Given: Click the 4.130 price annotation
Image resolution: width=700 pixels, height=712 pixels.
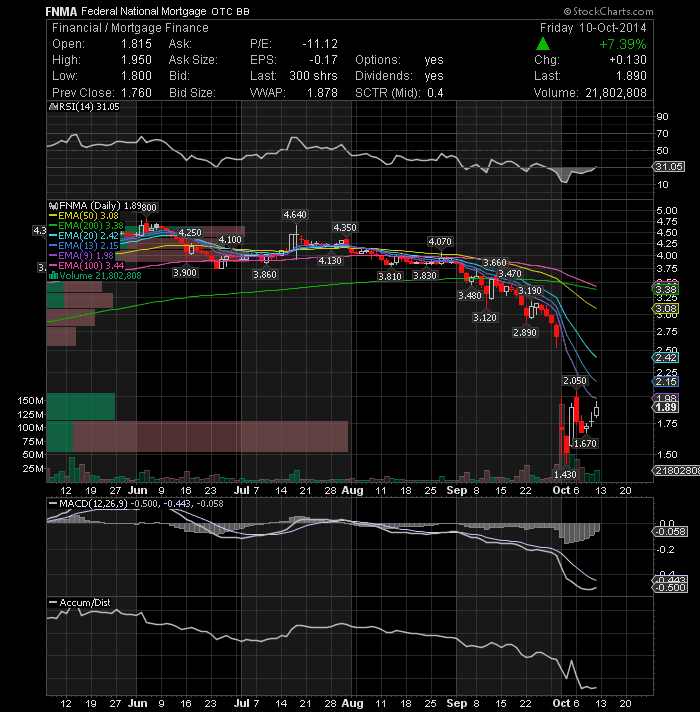Looking at the screenshot, I should tap(330, 261).
